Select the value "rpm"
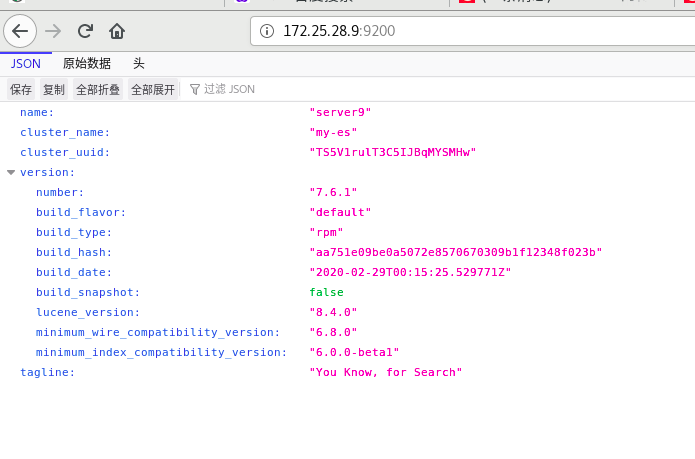695x459 pixels. (x=326, y=232)
